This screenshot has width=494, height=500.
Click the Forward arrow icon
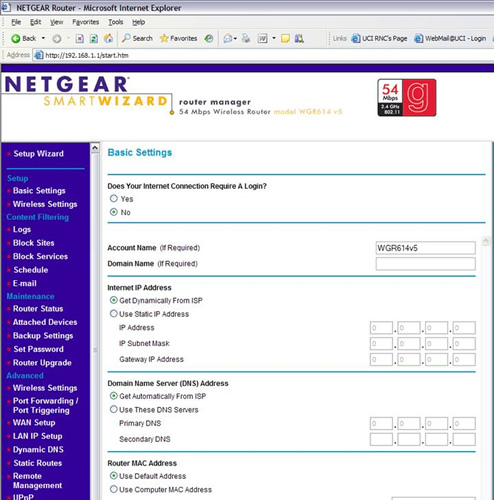[57, 39]
